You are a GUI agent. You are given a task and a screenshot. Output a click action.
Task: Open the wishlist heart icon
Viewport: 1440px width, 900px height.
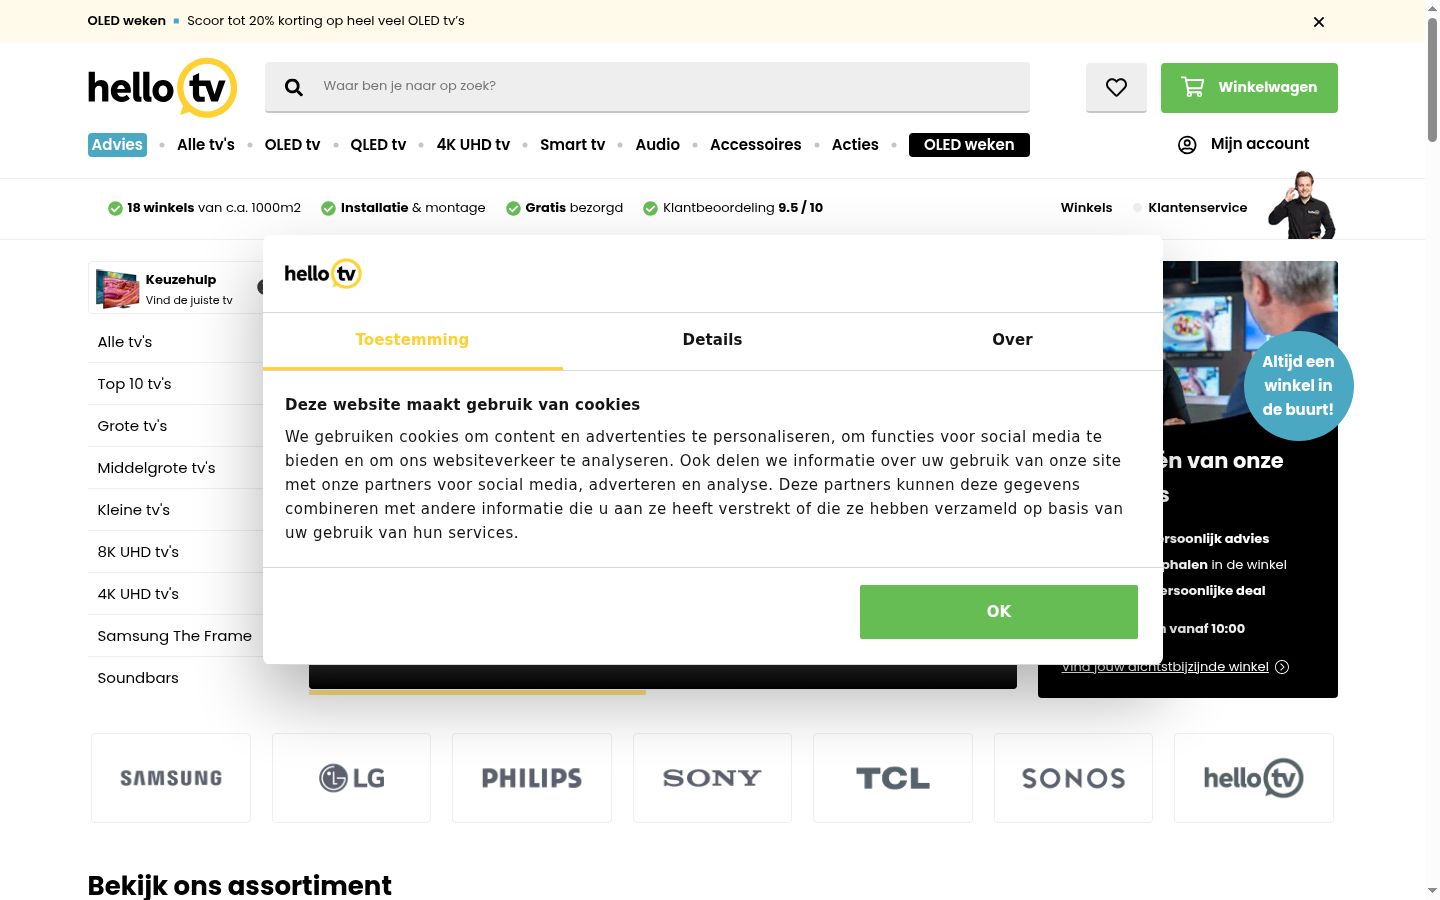[1116, 88]
